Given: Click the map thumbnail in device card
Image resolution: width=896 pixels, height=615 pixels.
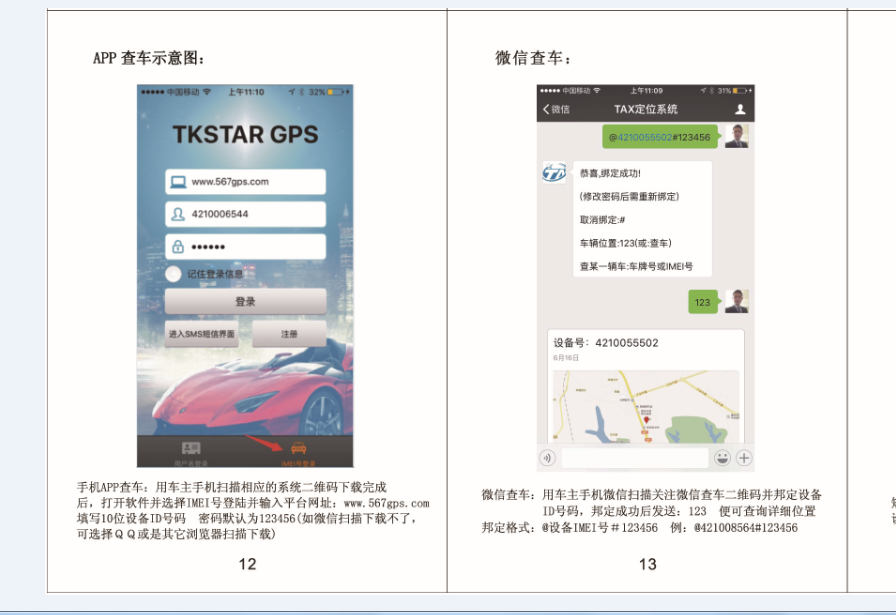Looking at the screenshot, I should coord(646,406).
